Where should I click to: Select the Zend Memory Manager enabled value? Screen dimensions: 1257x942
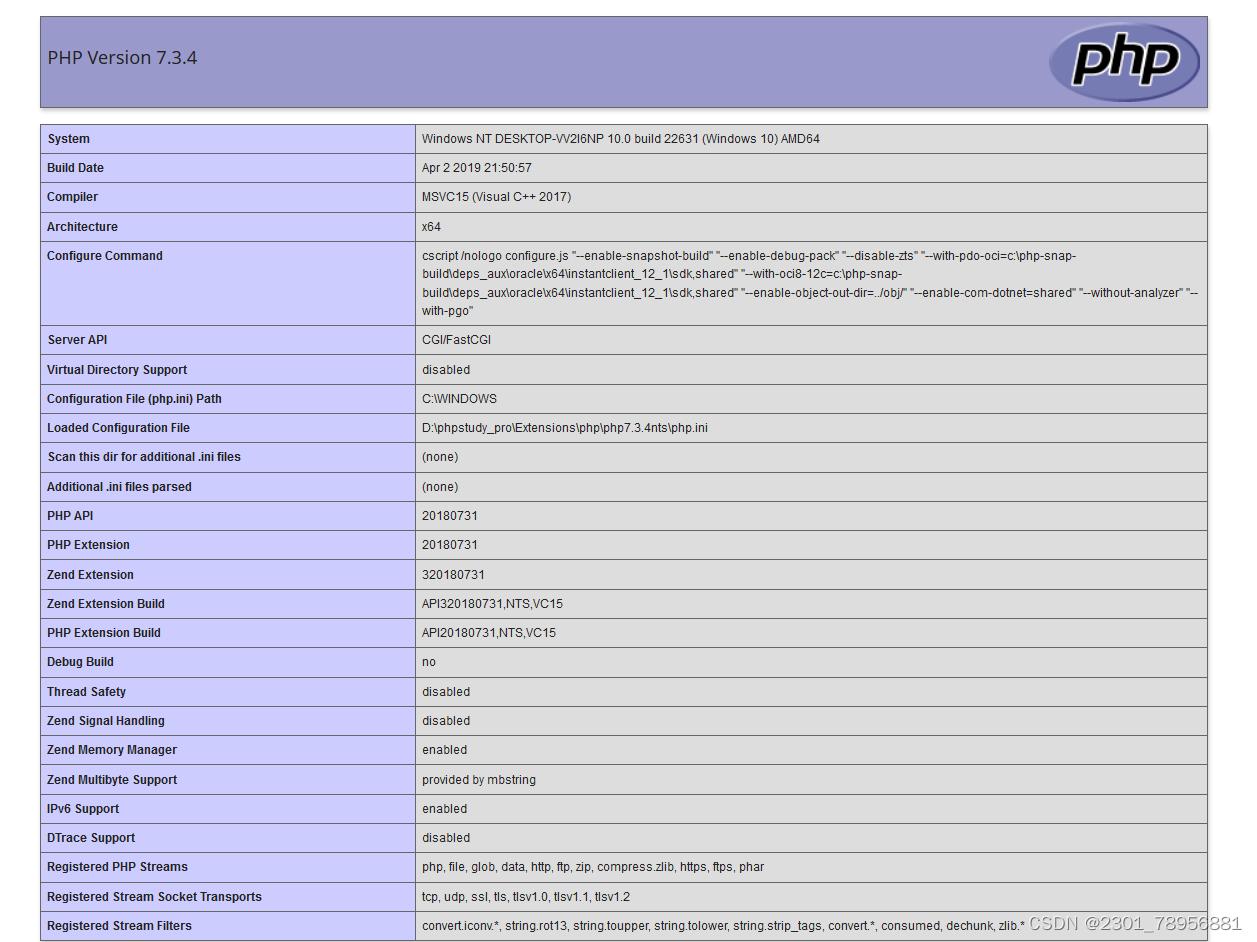[444, 750]
